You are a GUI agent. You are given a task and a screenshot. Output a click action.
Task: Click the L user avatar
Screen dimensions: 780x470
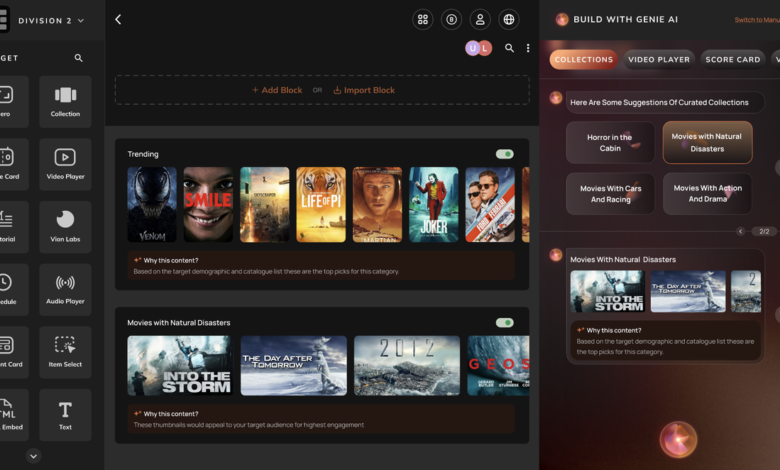(485, 48)
